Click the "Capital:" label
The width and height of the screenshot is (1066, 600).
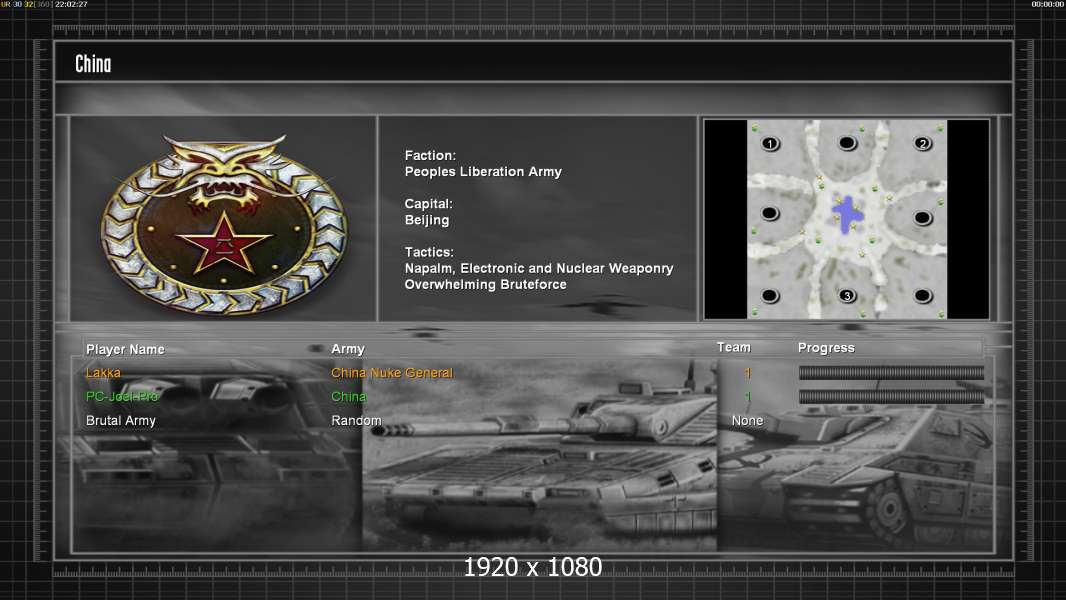click(x=428, y=204)
